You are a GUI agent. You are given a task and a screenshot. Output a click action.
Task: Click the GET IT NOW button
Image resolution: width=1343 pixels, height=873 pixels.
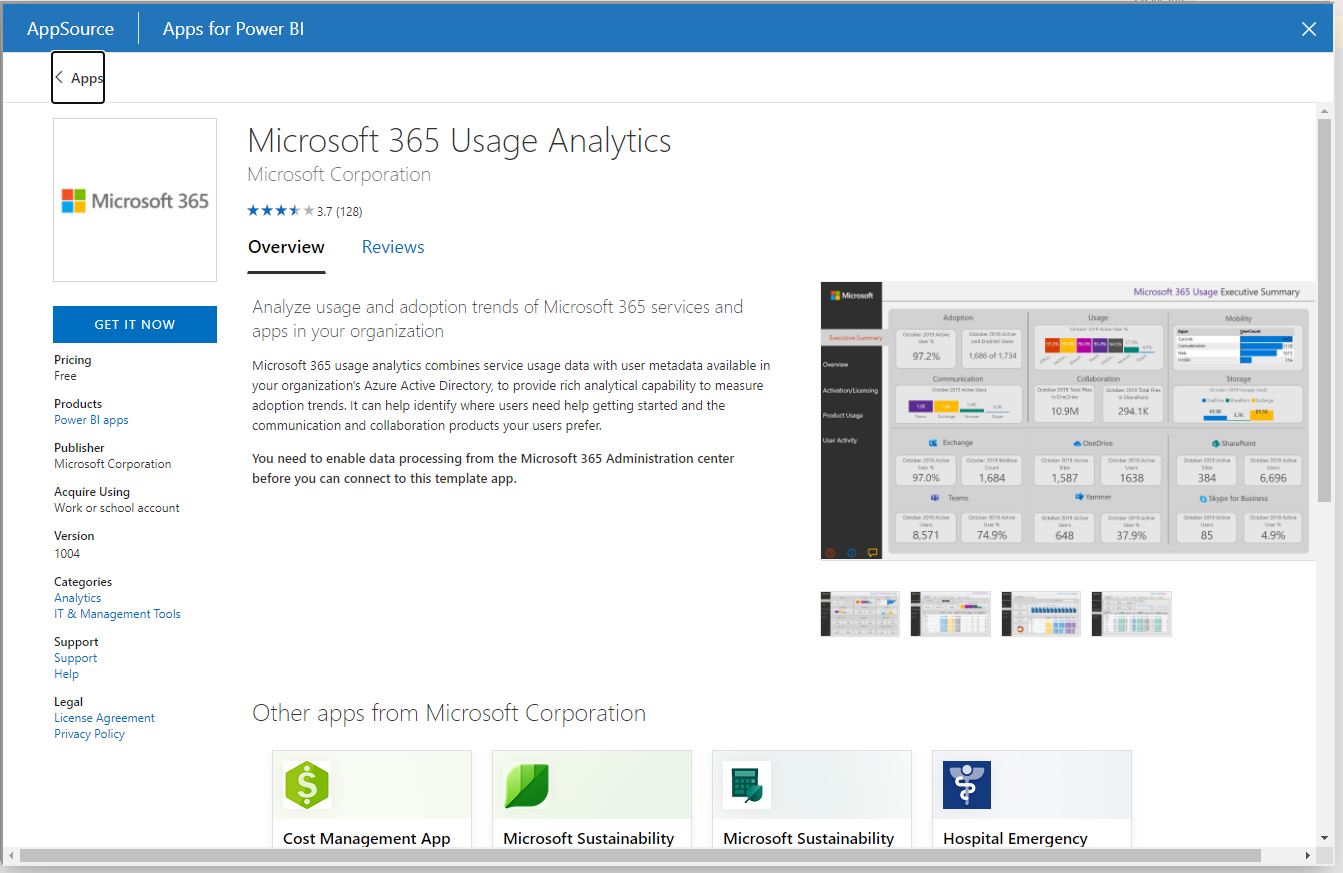(135, 324)
